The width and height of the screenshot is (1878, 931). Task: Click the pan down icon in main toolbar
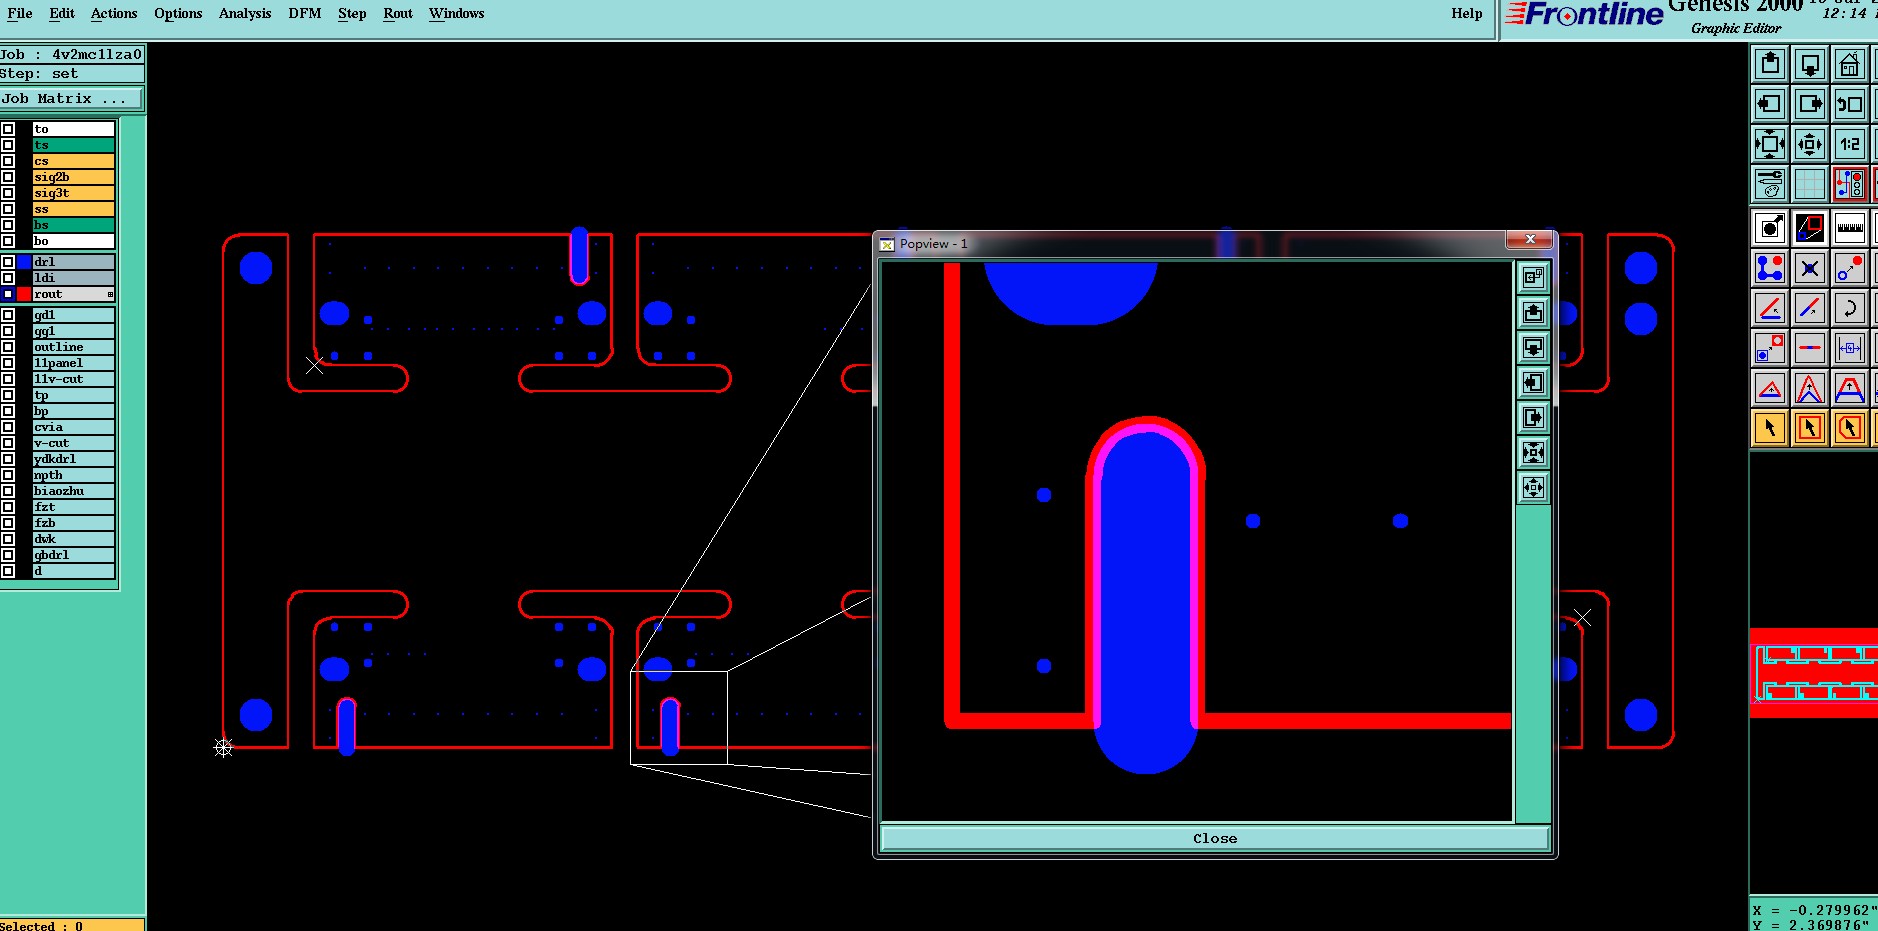tap(1810, 64)
